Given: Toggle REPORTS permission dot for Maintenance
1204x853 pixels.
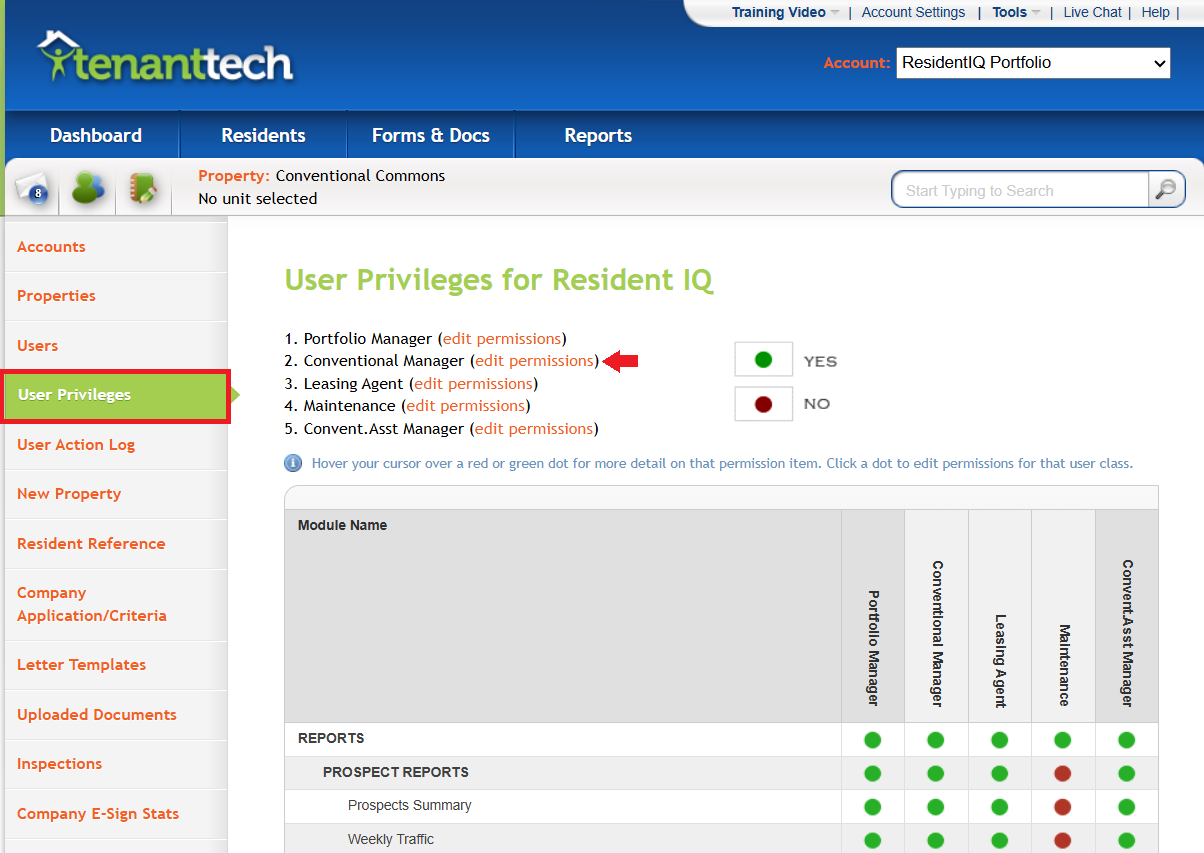Looking at the screenshot, I should tap(1062, 740).
